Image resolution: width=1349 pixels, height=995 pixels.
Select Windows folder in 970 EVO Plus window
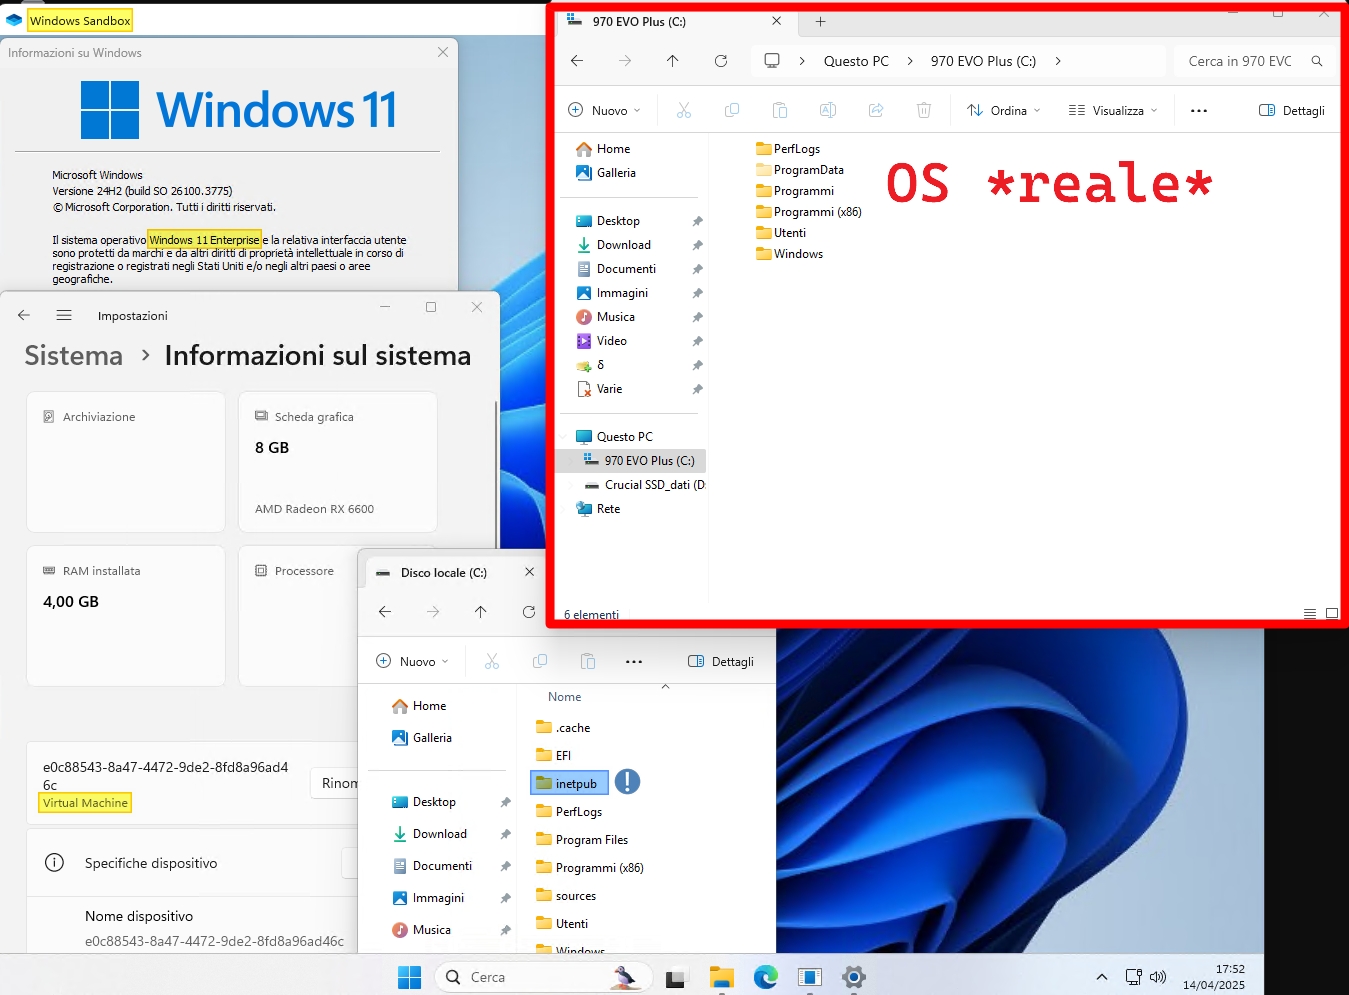pos(790,254)
